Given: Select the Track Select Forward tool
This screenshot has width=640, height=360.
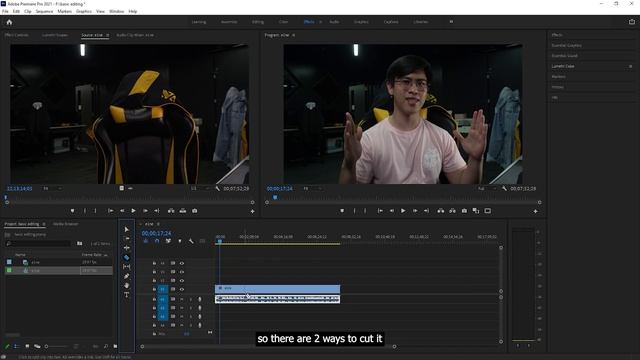Looking at the screenshot, I should [x=127, y=238].
